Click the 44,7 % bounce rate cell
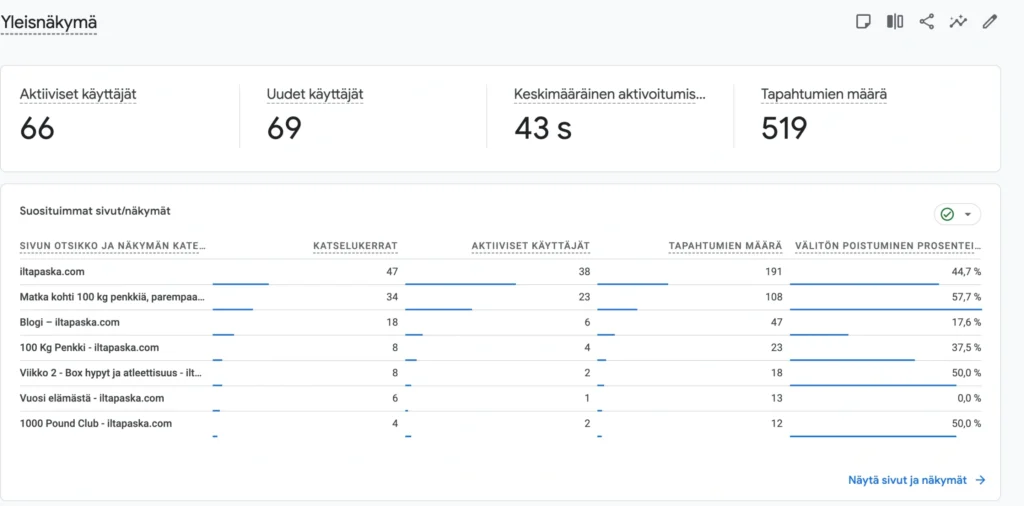The image size is (1024, 506). click(x=966, y=272)
